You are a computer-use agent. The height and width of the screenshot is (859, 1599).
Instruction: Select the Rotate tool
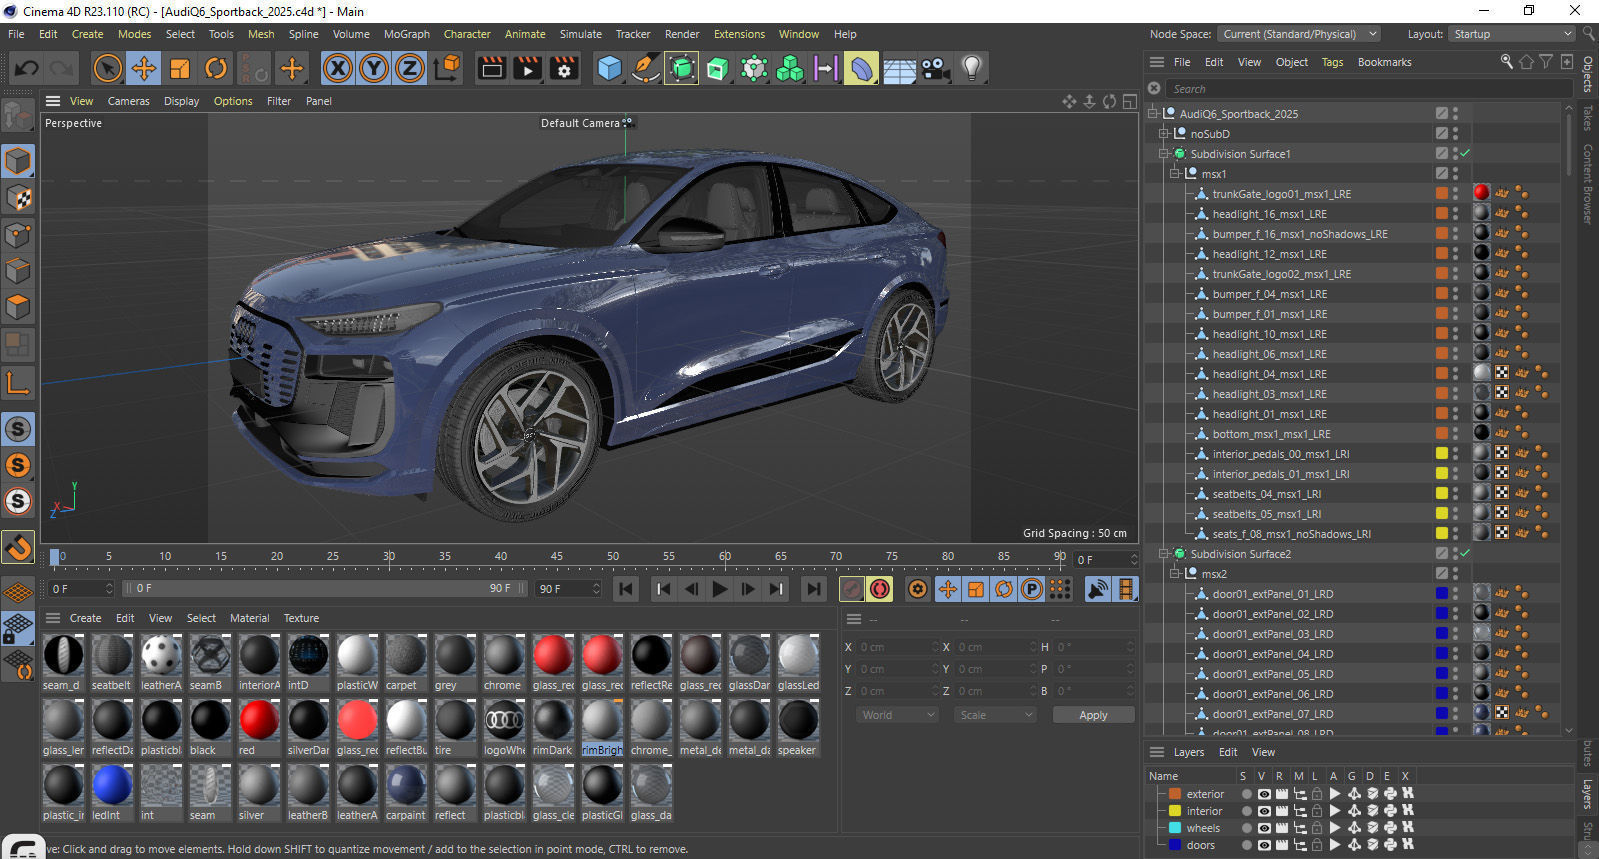[x=216, y=68]
